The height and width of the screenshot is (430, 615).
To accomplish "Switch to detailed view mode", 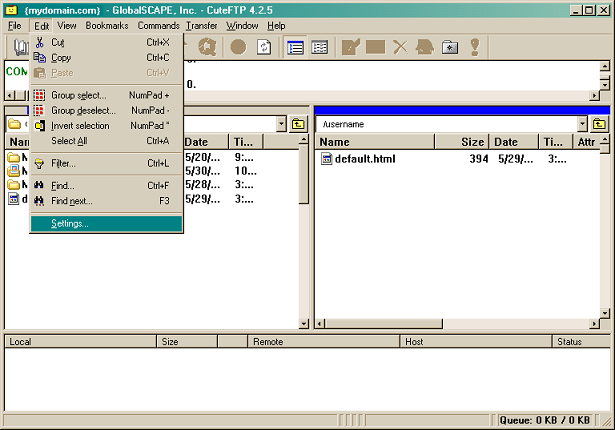I will 296,47.
